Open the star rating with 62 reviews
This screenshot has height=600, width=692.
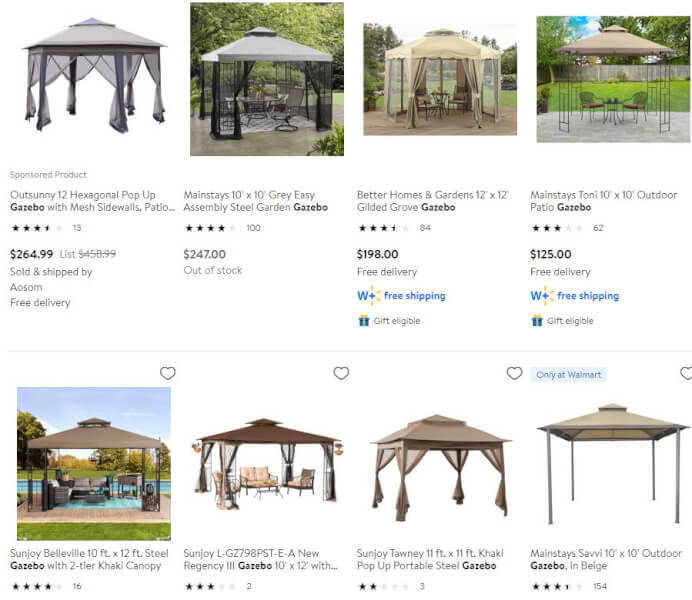coord(557,228)
